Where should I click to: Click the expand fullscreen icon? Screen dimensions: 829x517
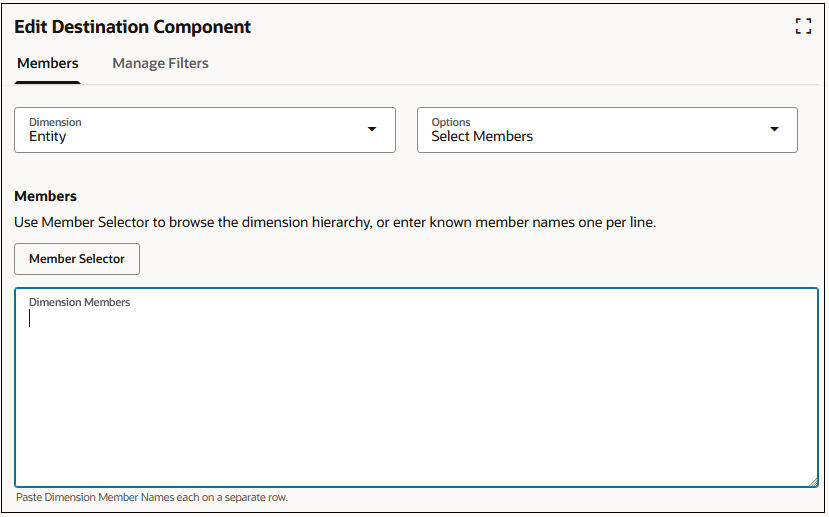(x=803, y=26)
